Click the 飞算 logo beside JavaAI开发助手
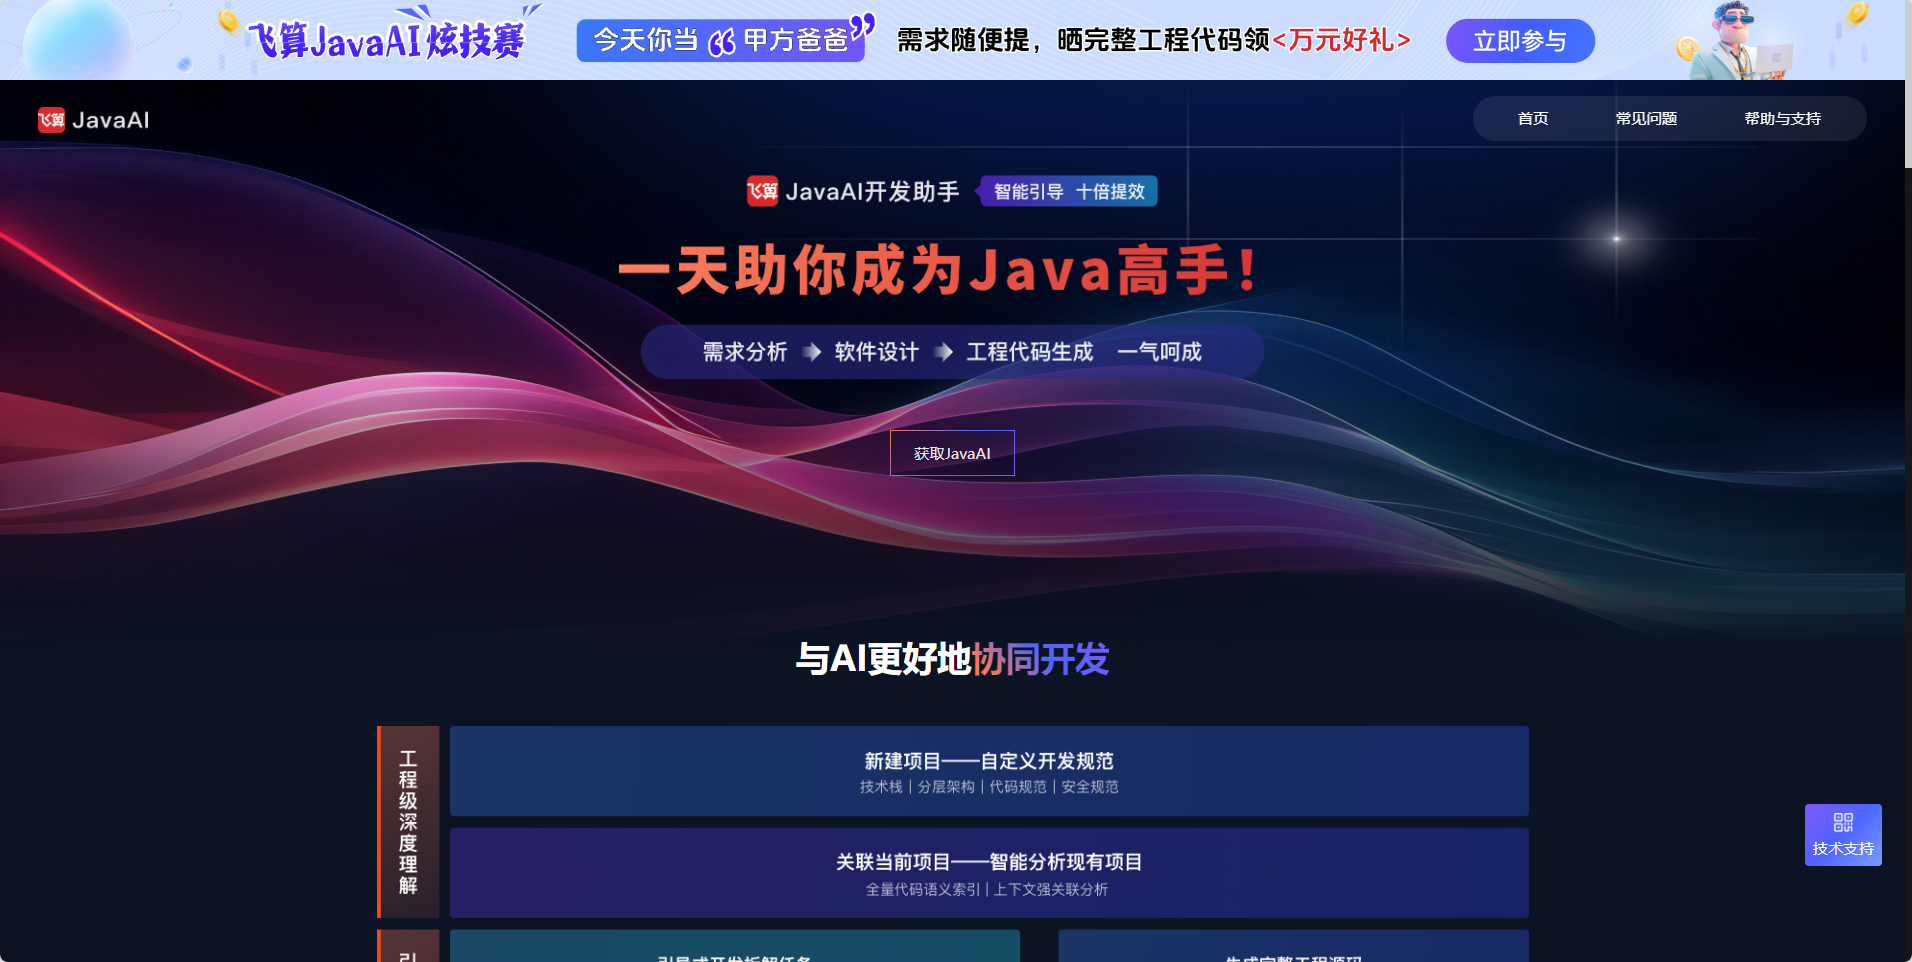 click(762, 191)
